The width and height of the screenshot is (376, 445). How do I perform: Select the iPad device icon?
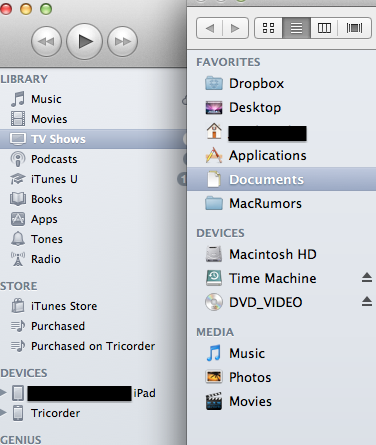tap(18, 393)
